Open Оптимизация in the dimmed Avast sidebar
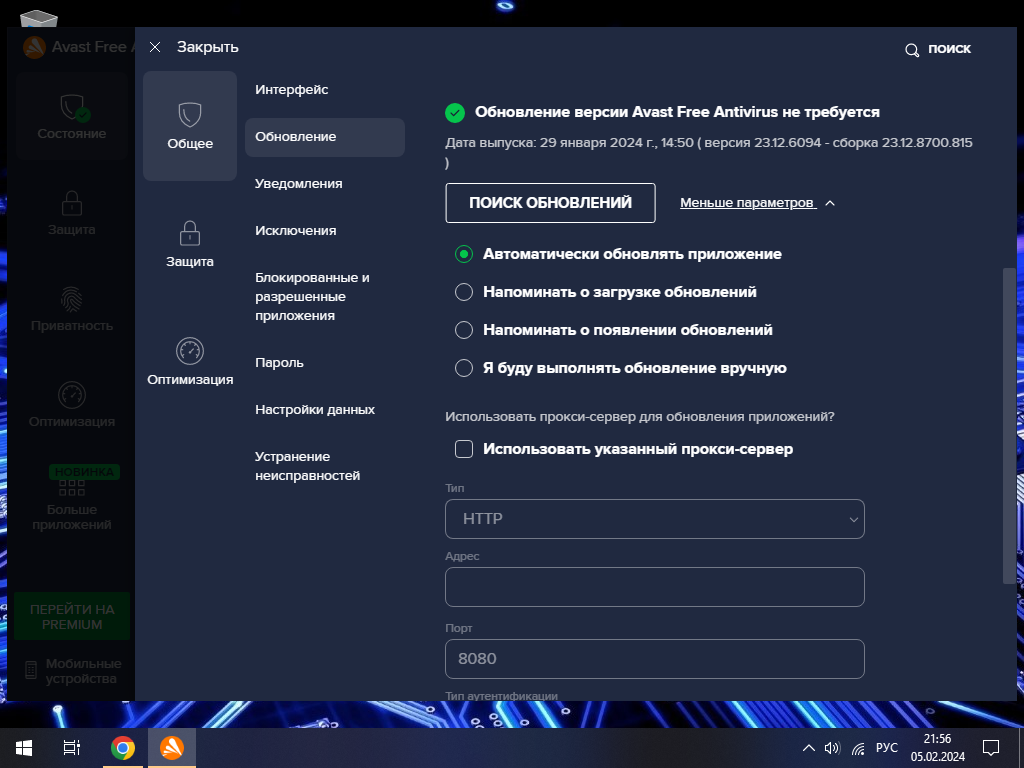 coord(72,405)
